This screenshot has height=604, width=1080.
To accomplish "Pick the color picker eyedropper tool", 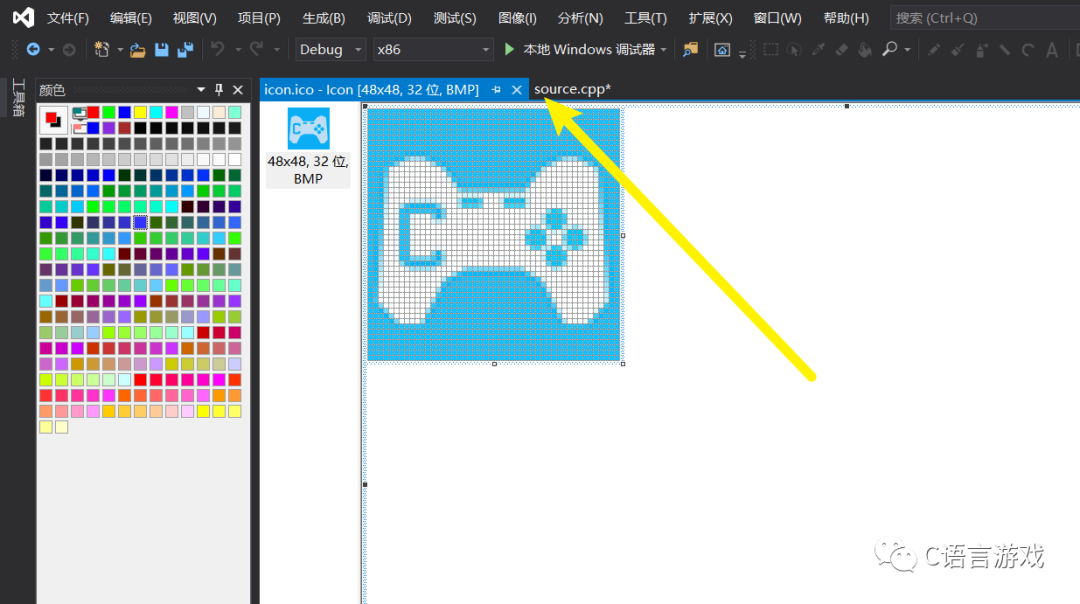I will coord(818,50).
